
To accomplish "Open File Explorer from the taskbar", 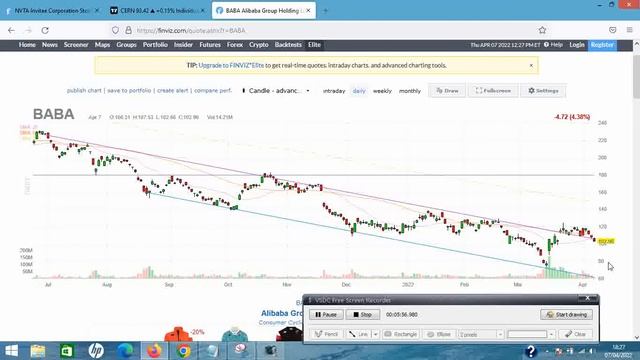I will click(38, 351).
